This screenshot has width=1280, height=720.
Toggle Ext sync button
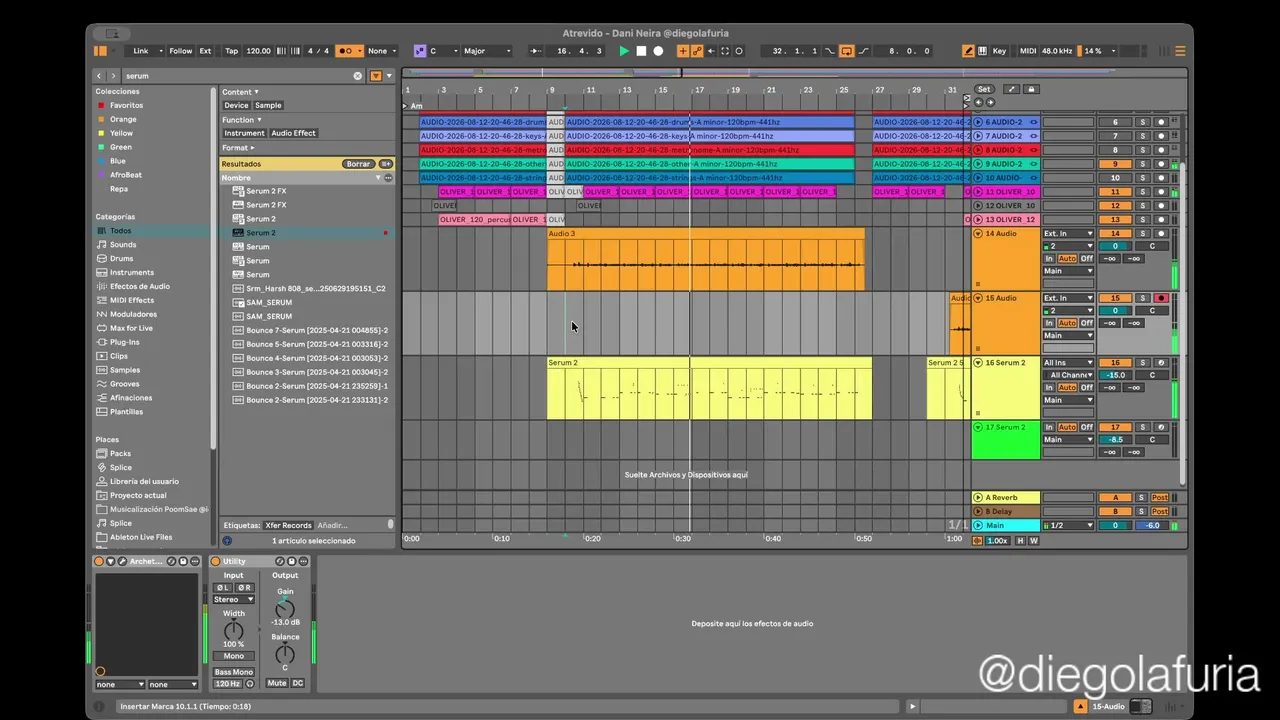[205, 51]
